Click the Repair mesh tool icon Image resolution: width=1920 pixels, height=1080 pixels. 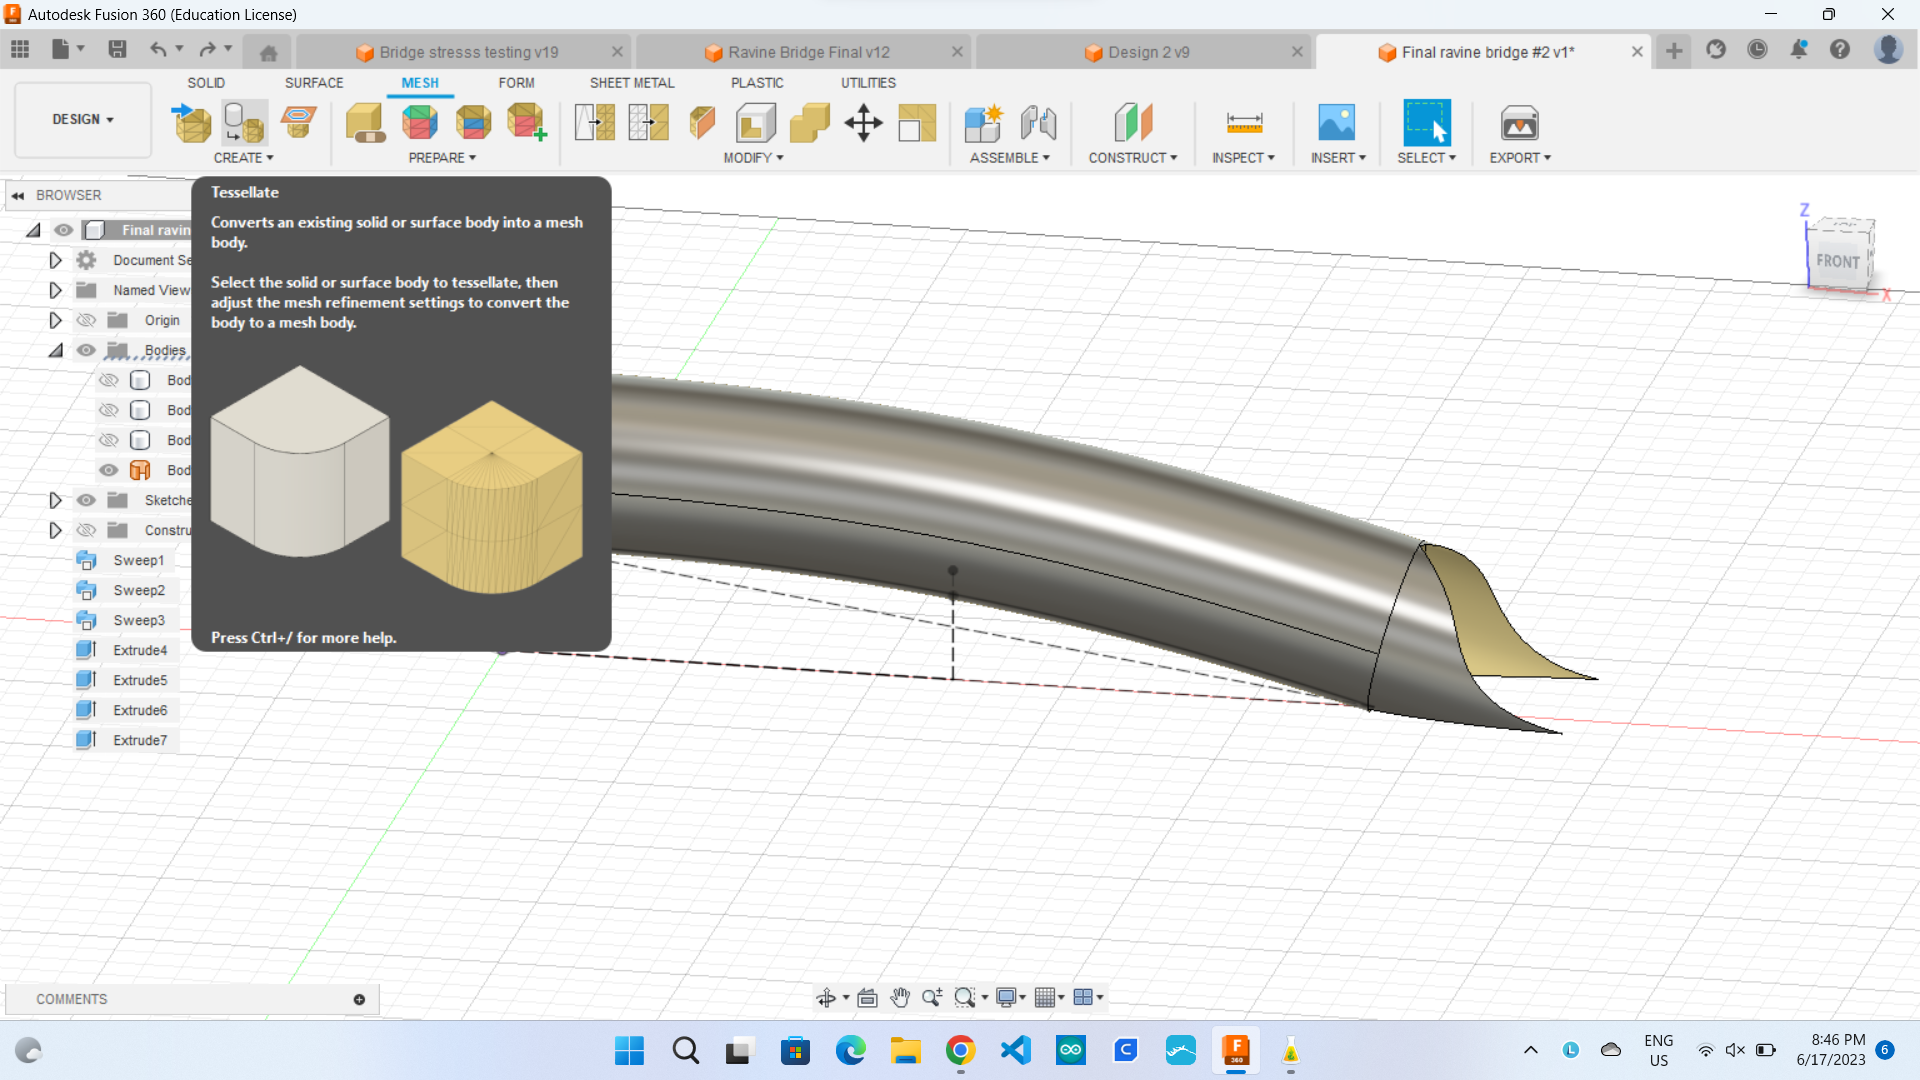tap(365, 123)
